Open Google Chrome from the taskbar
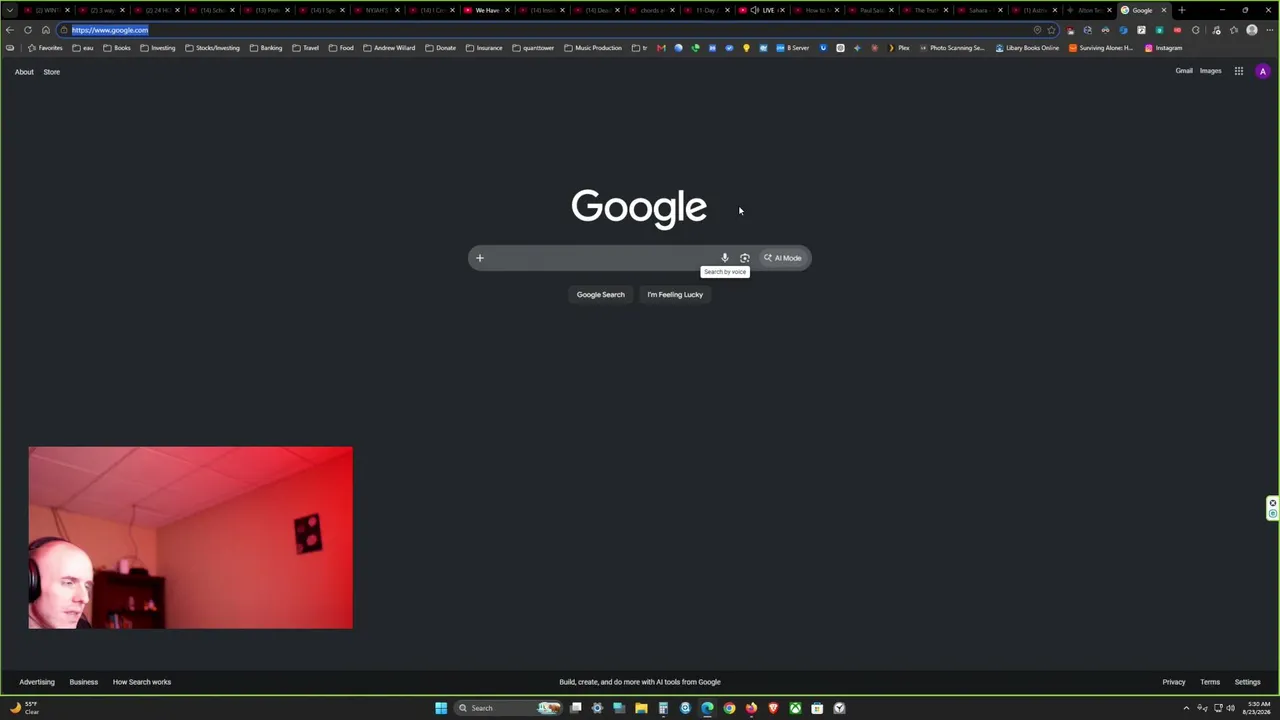 [729, 708]
